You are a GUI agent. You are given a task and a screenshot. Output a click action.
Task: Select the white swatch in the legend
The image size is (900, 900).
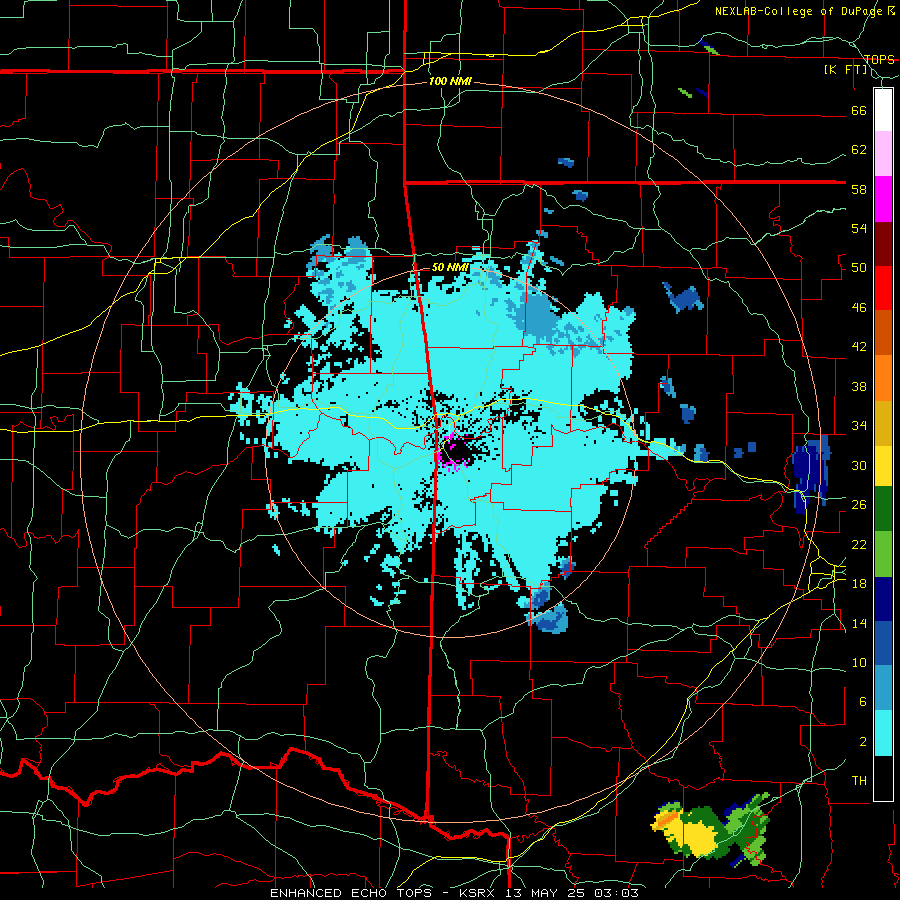point(883,110)
